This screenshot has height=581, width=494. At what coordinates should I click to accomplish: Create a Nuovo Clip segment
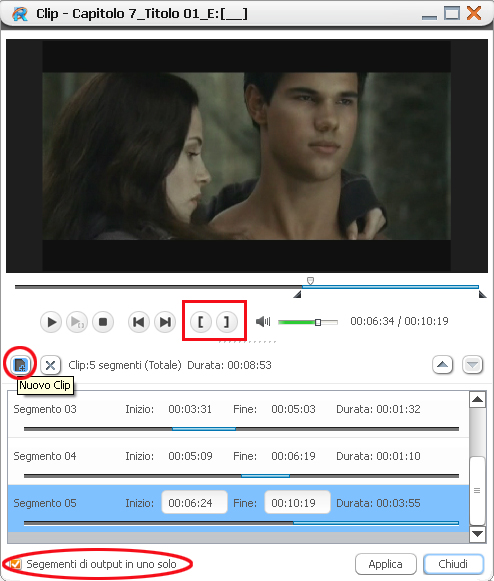point(20,365)
